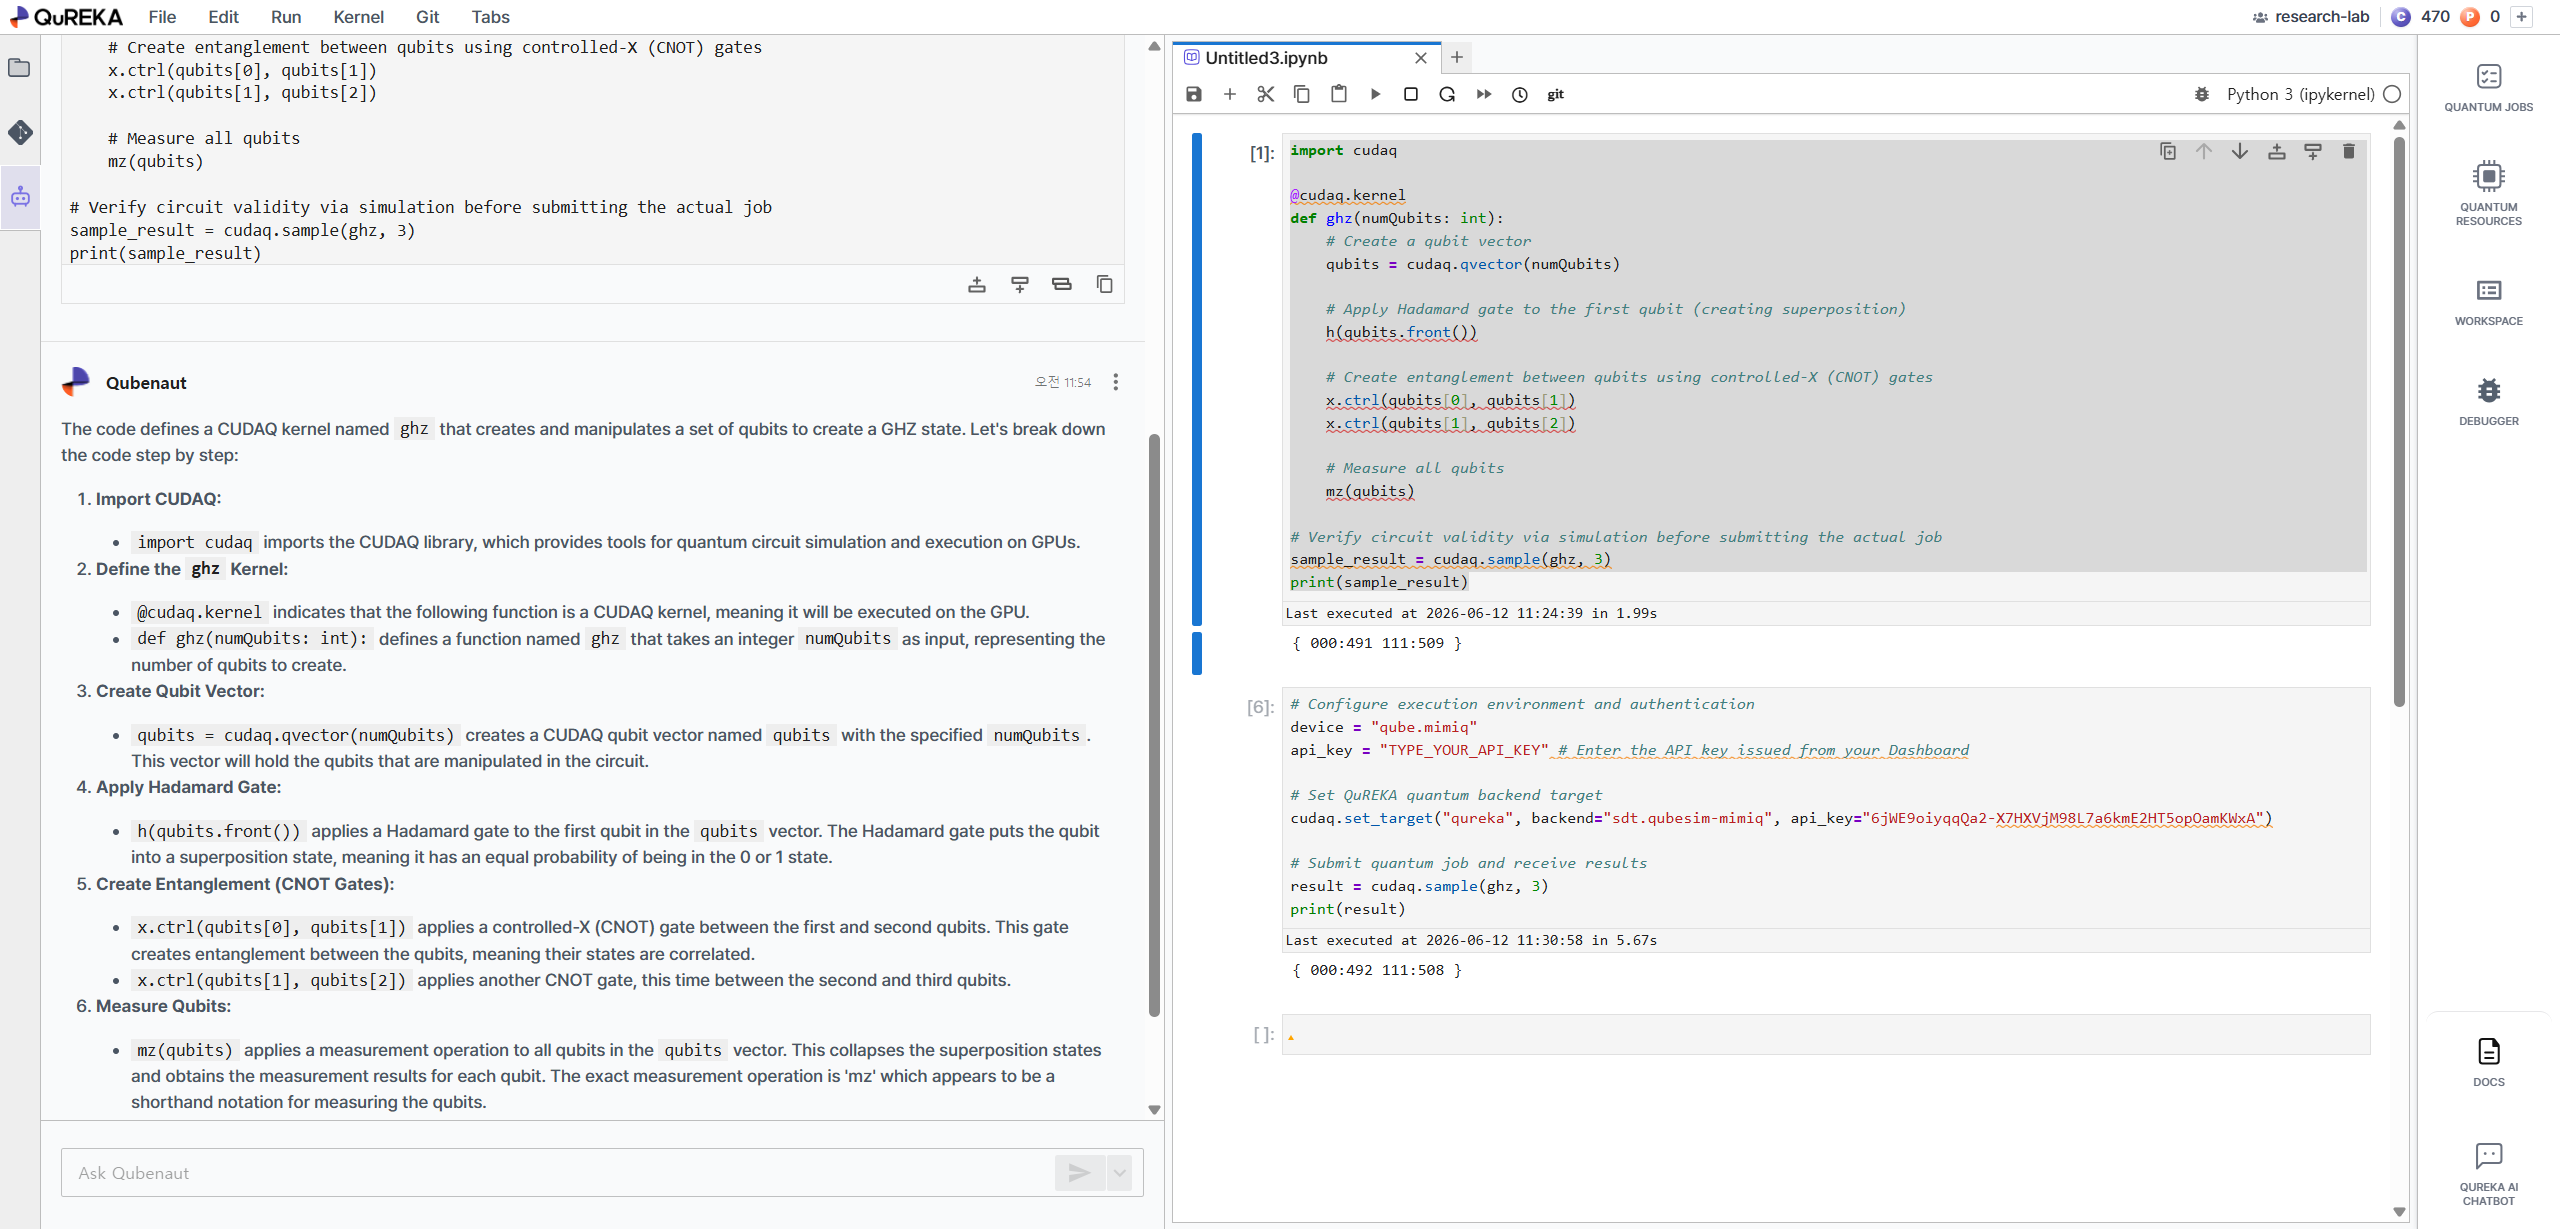The image size is (2560, 1229).
Task: Click the QuREKA logo
Action: point(66,17)
